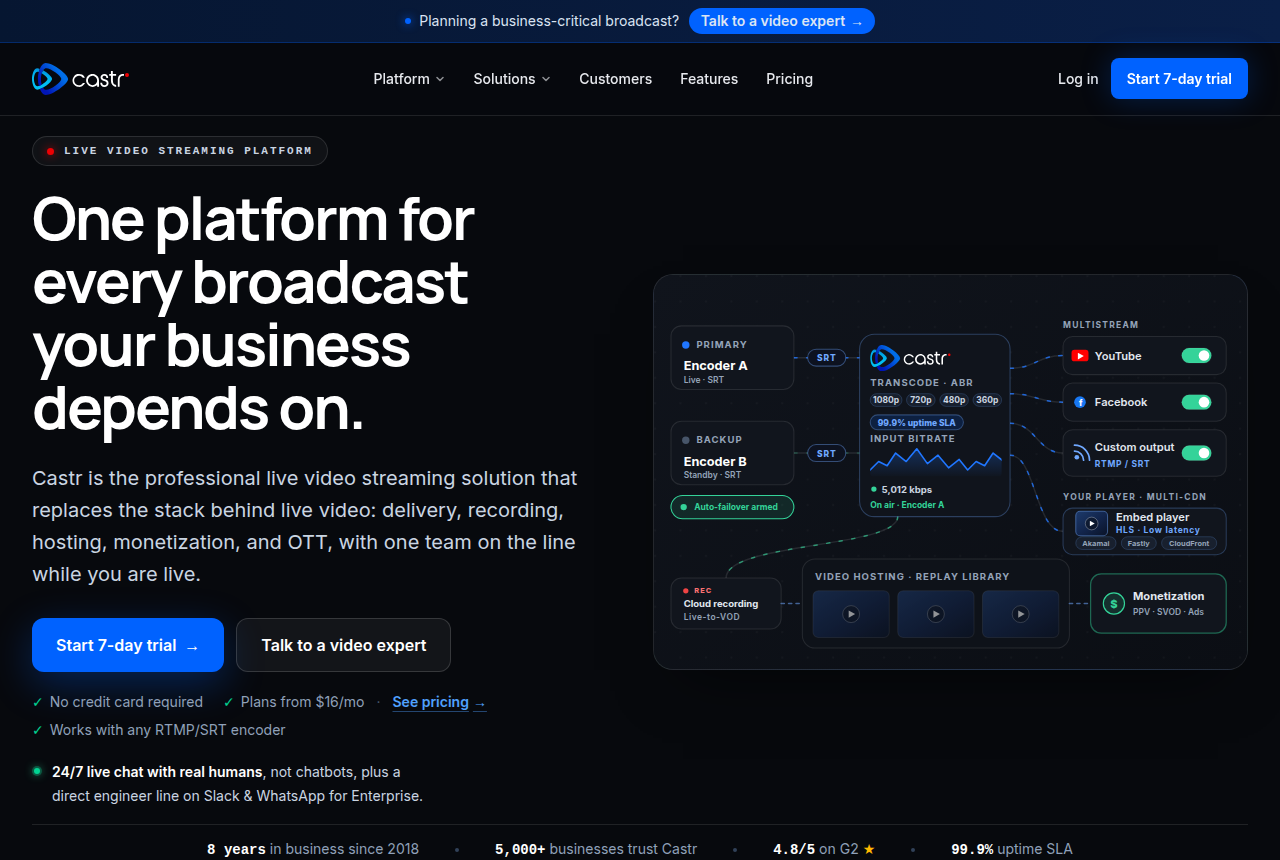Image resolution: width=1280 pixels, height=860 pixels.
Task: Expand the Platform menu chevron
Action: tap(440, 79)
